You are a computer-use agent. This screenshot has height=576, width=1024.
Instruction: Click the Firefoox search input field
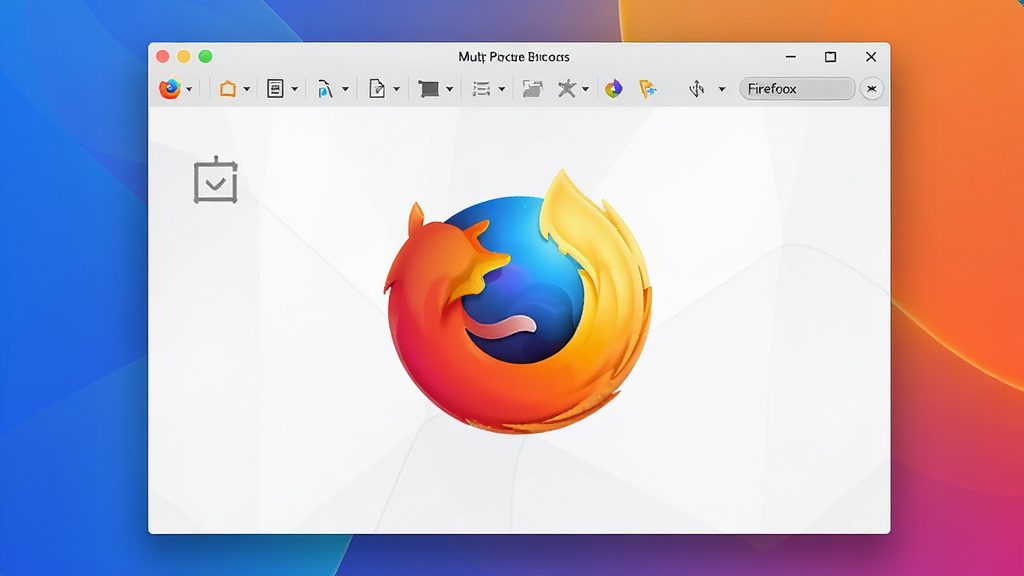[x=797, y=89]
